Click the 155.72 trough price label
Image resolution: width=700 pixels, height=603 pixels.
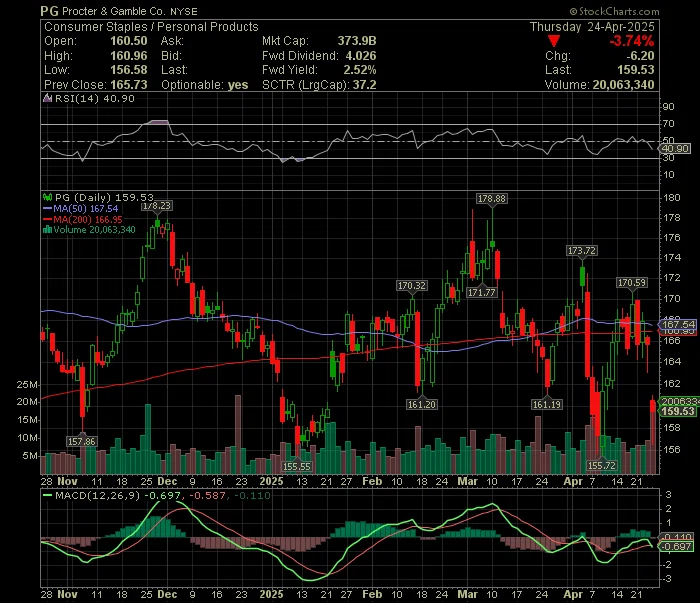tap(602, 466)
